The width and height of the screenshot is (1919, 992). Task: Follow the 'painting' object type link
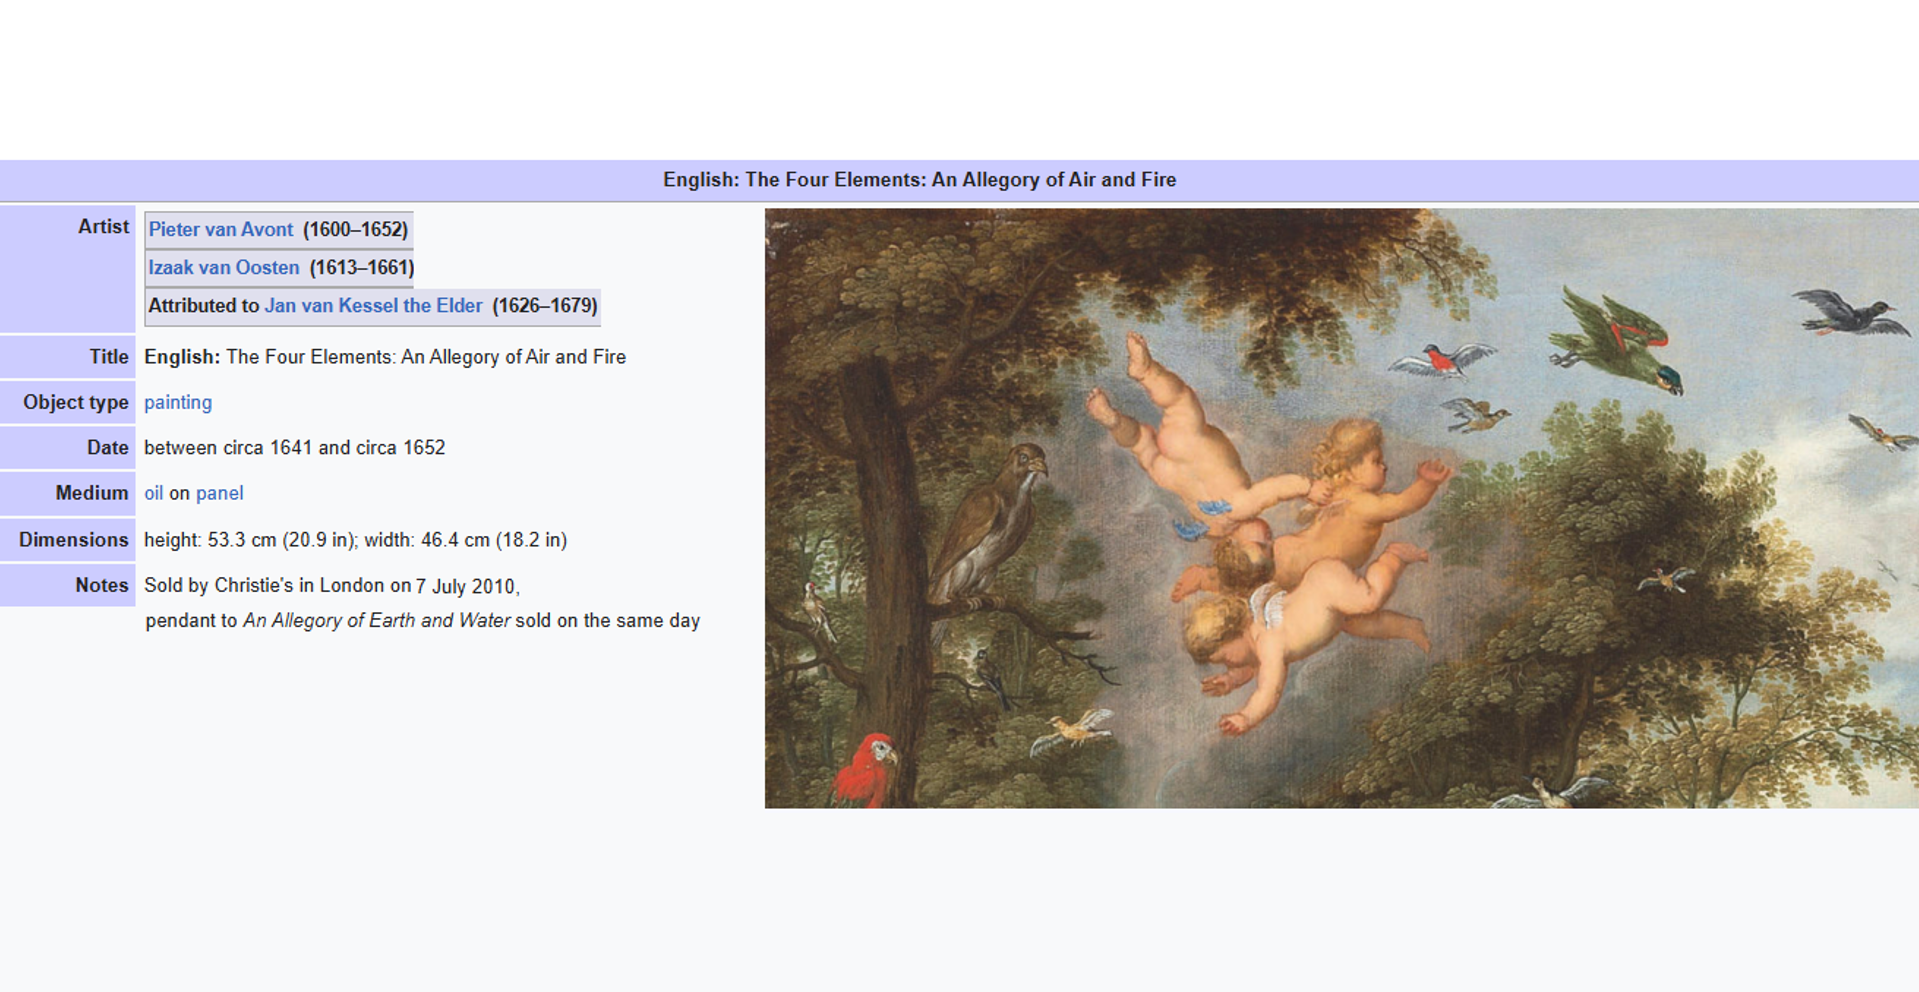click(178, 402)
